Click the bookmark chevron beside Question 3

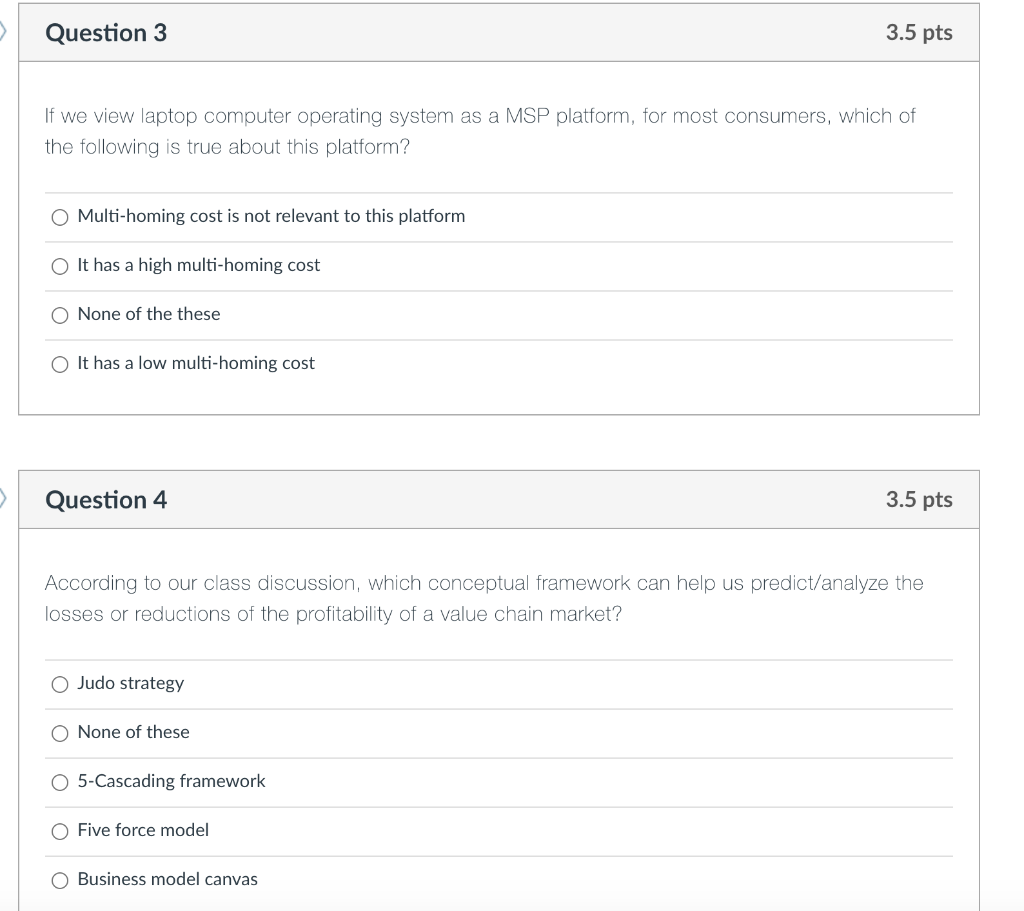tap(5, 32)
